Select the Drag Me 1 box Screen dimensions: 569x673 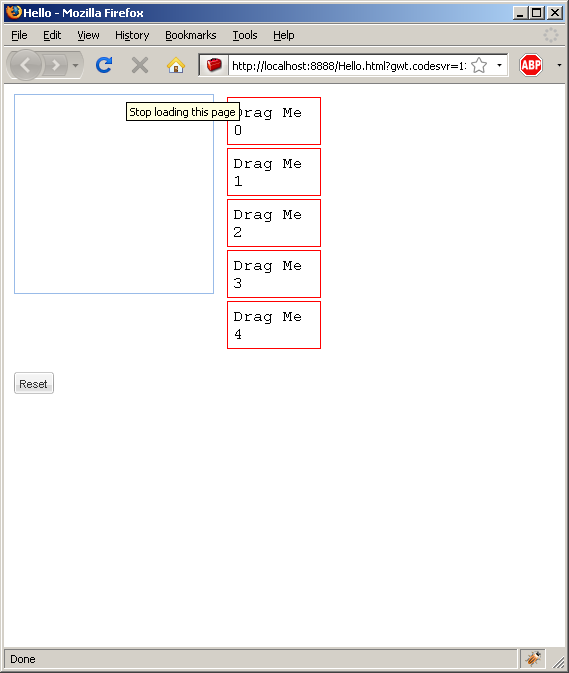click(274, 172)
